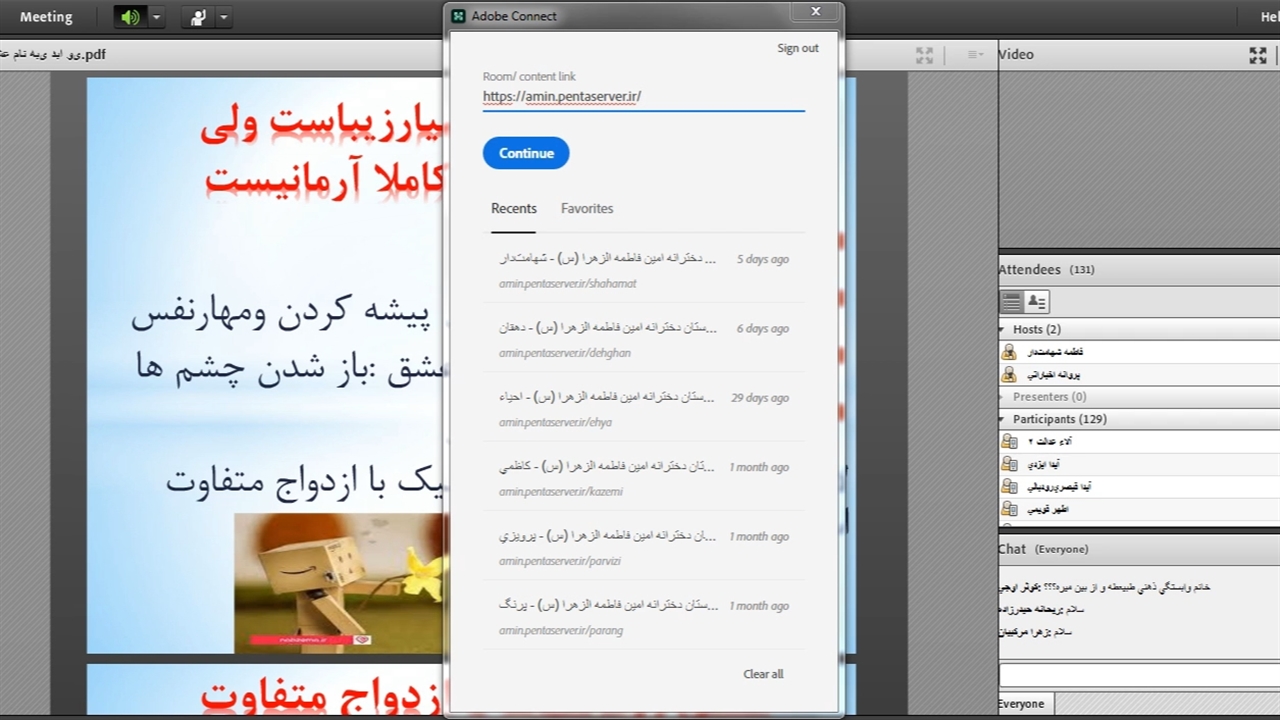Mute the green speaker icon
This screenshot has width=1280, height=720.
point(130,17)
